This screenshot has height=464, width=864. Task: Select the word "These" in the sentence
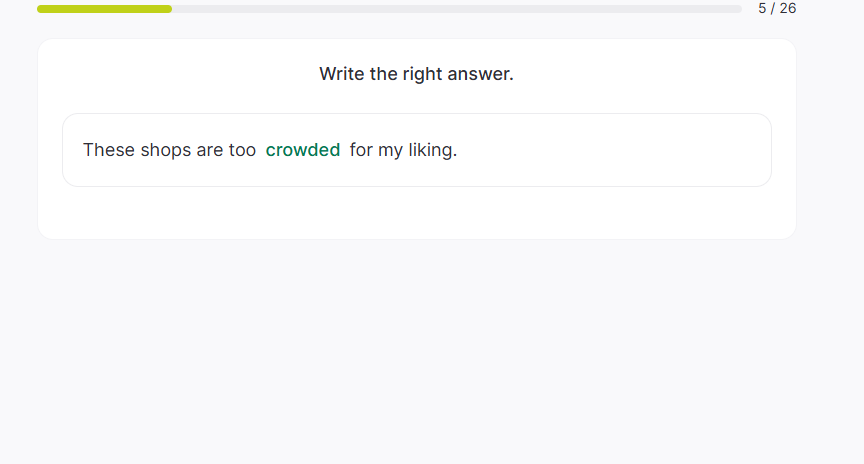(108, 150)
